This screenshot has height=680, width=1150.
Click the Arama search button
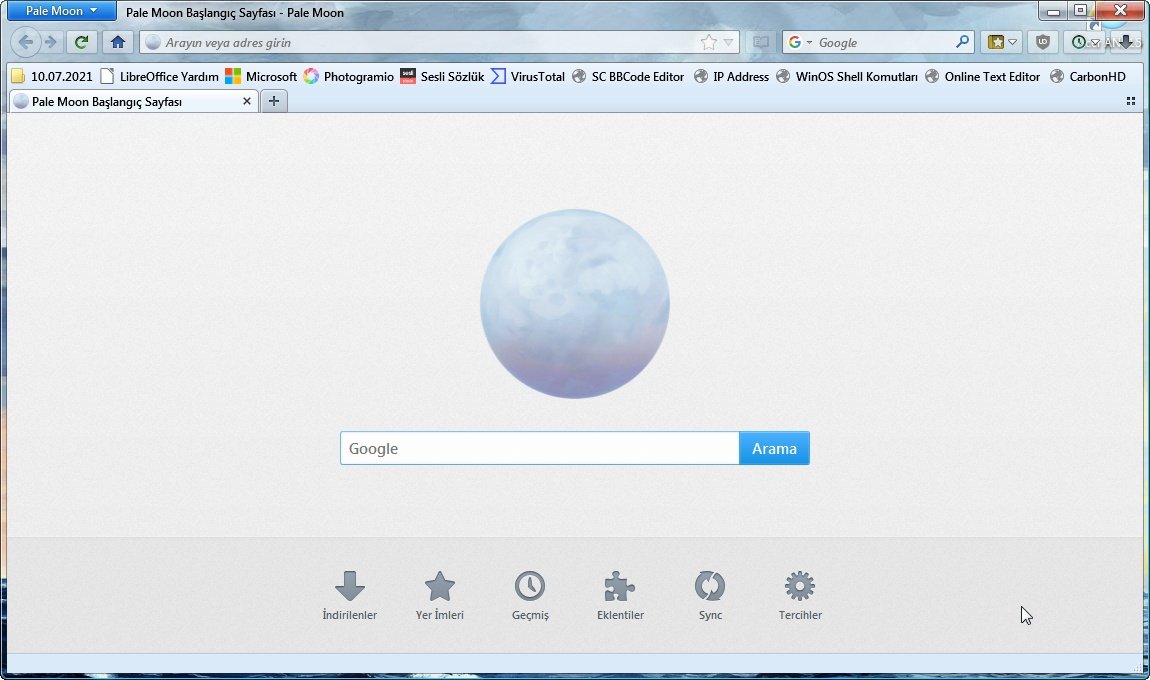coord(774,448)
